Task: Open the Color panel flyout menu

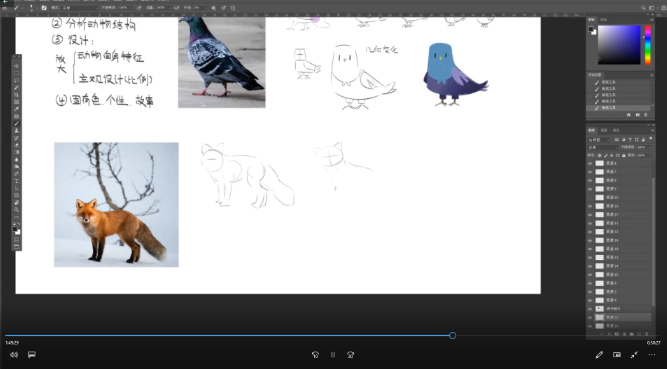Action: click(652, 20)
